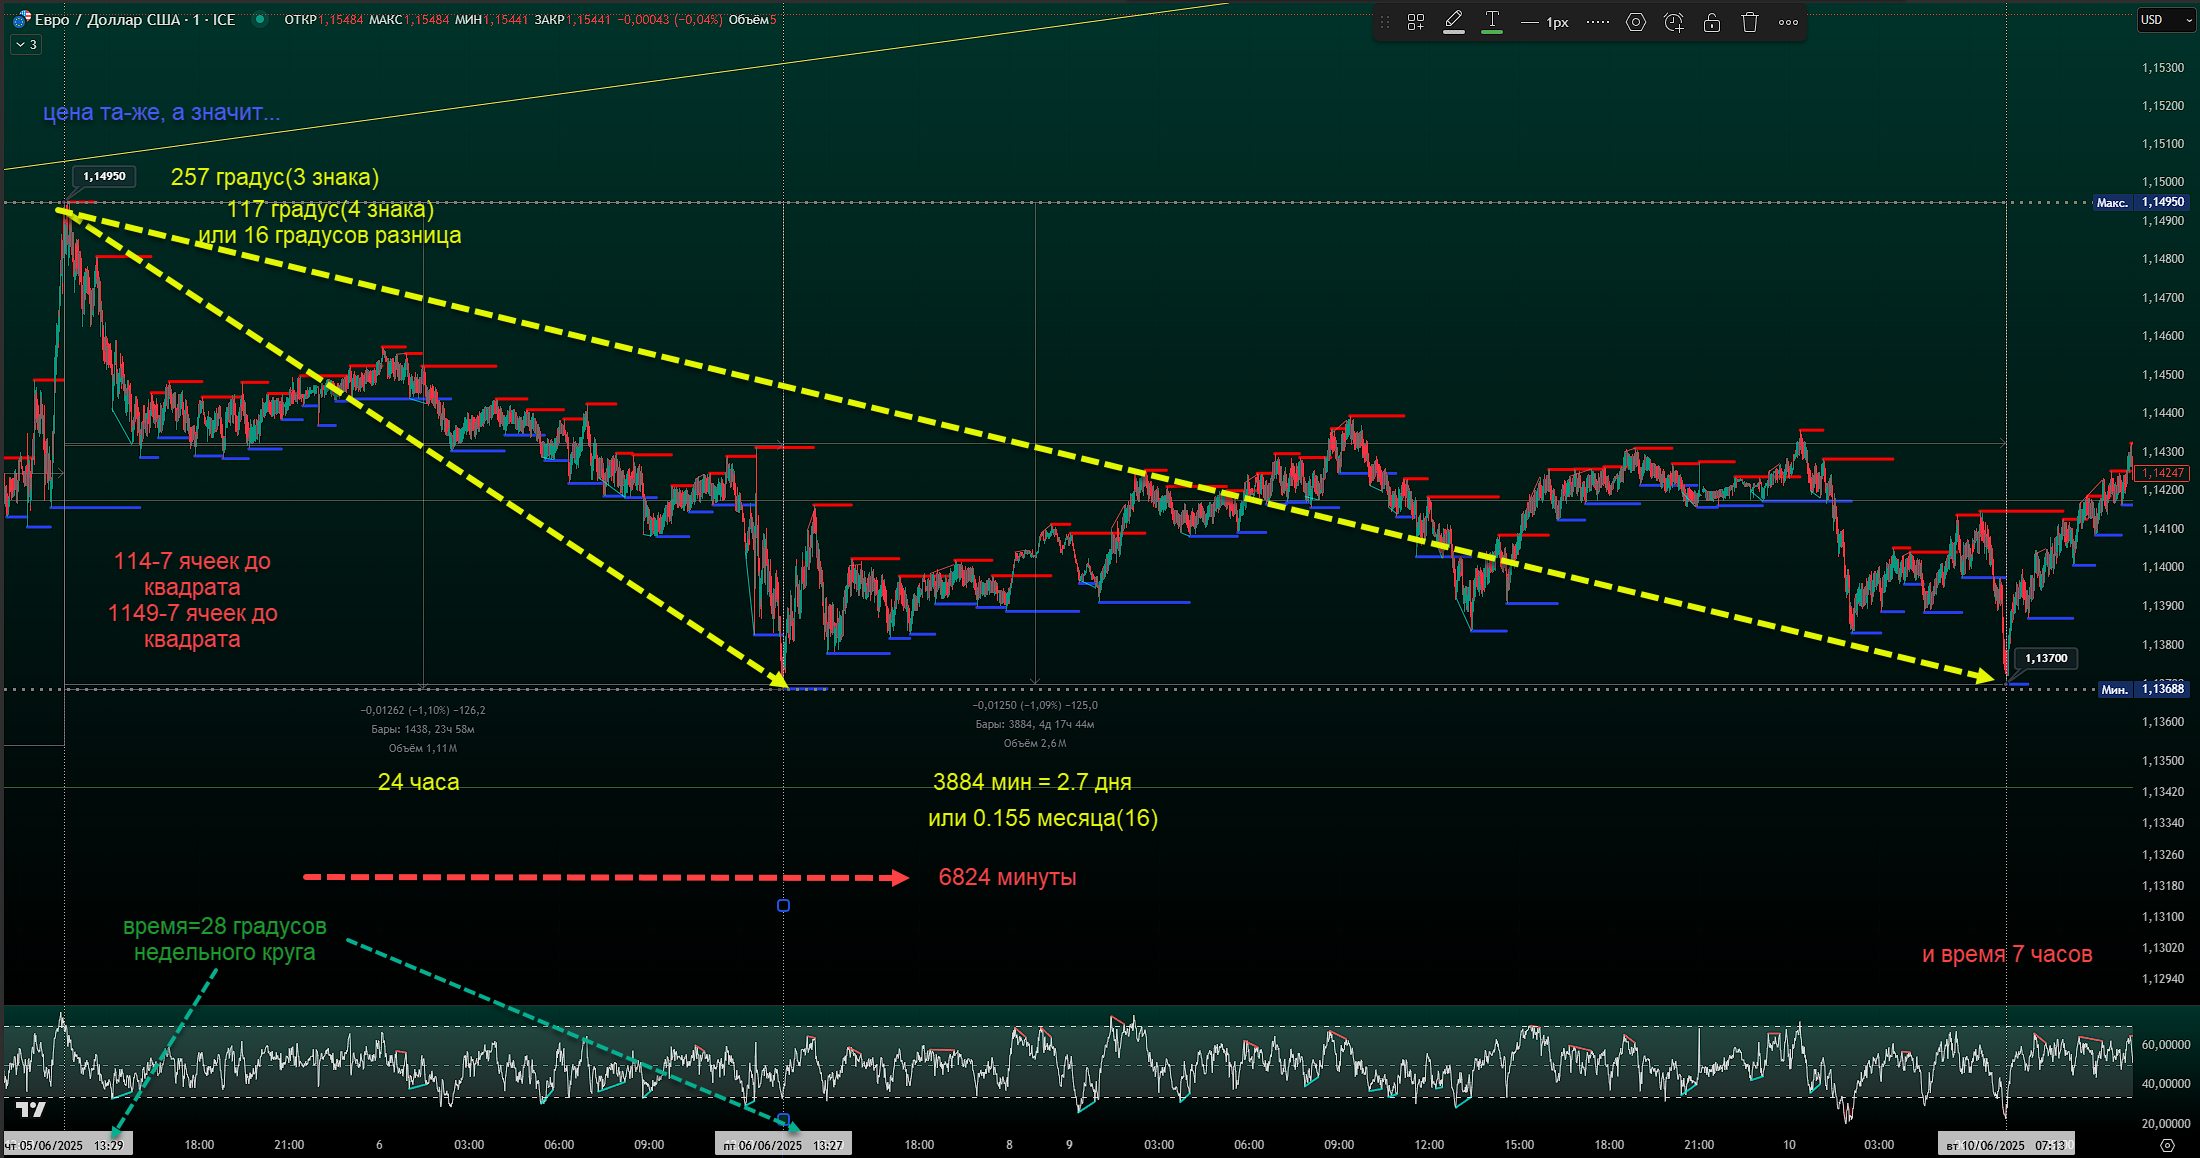Delete selected drawing with trash icon
The width and height of the screenshot is (2200, 1158).
click(x=1750, y=22)
